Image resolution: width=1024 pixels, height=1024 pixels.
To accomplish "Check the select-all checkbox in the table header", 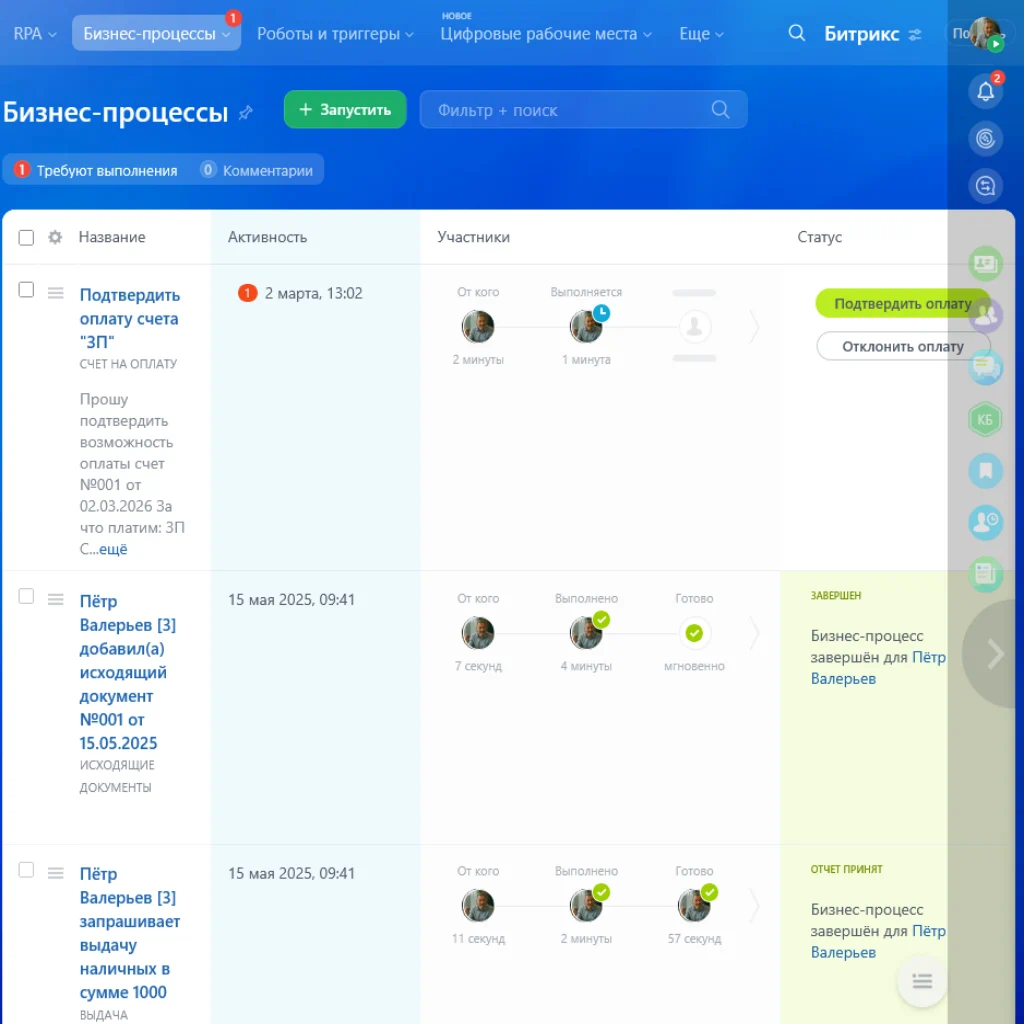I will [26, 237].
